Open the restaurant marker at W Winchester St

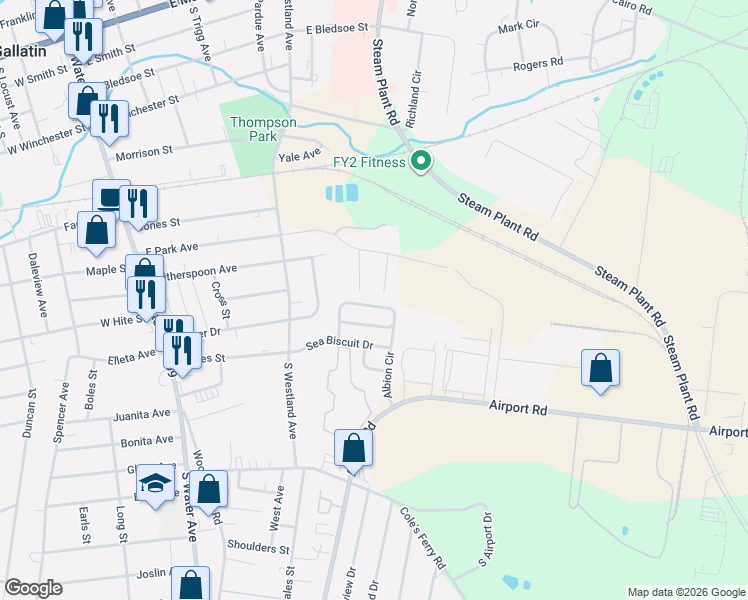[x=109, y=121]
